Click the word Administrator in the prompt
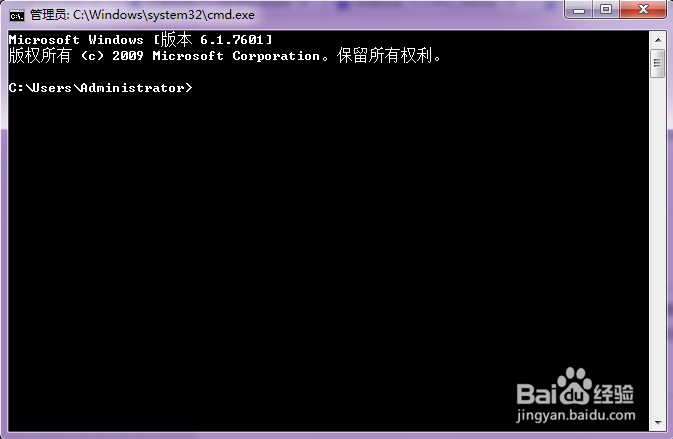This screenshot has width=673, height=439. 132,88
